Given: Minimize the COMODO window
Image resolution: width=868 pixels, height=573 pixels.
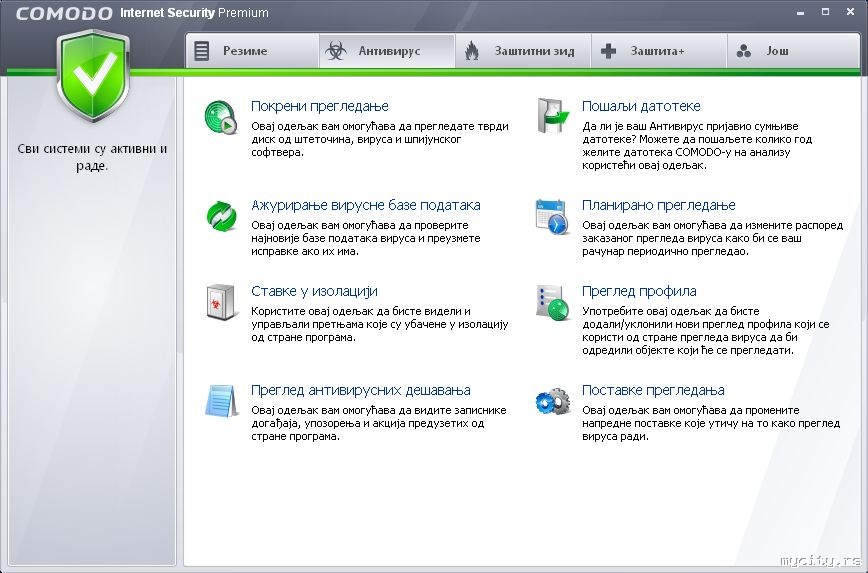Looking at the screenshot, I should [800, 12].
